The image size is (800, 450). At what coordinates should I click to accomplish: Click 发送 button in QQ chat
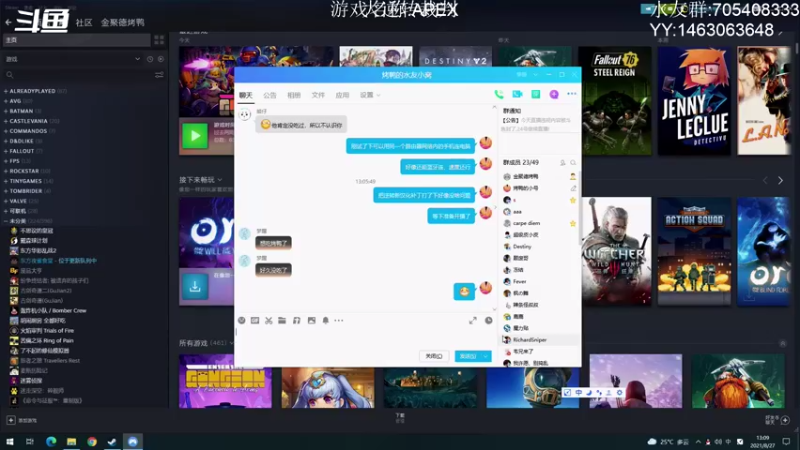[x=467, y=356]
